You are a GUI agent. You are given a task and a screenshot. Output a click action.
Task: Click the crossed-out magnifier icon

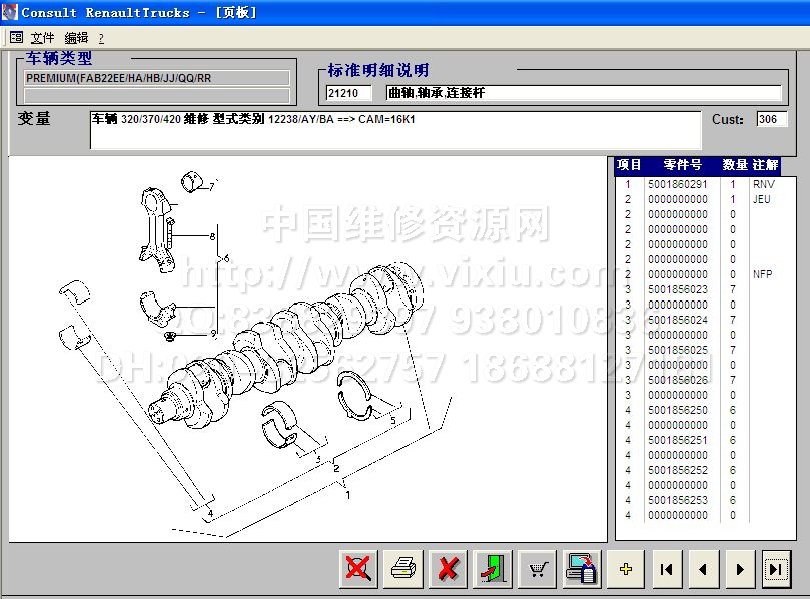coord(357,569)
